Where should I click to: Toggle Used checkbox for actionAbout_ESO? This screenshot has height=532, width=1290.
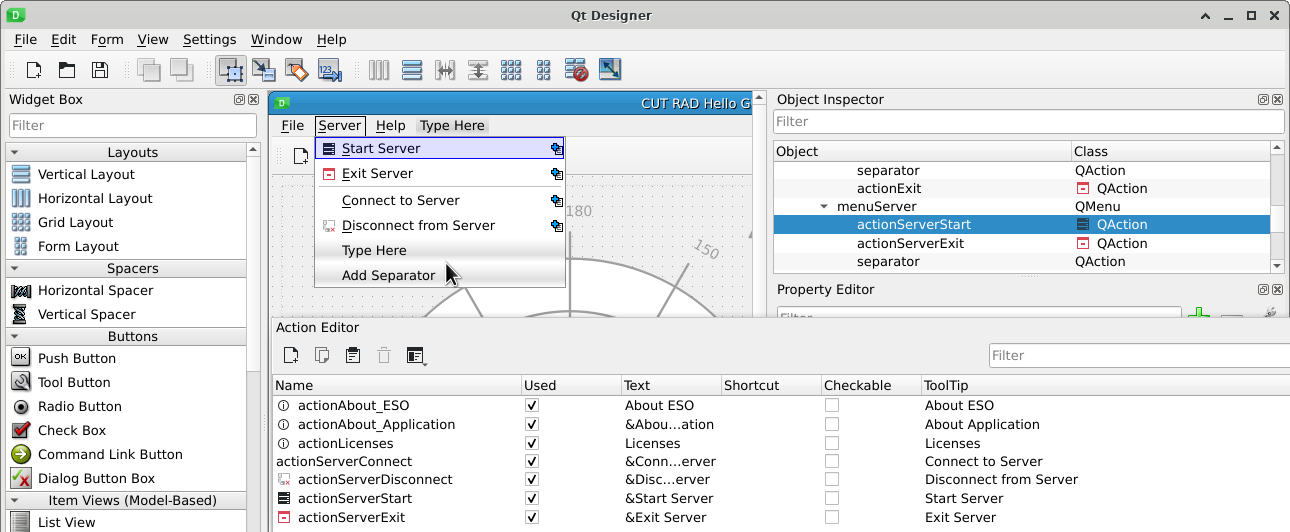tap(532, 406)
